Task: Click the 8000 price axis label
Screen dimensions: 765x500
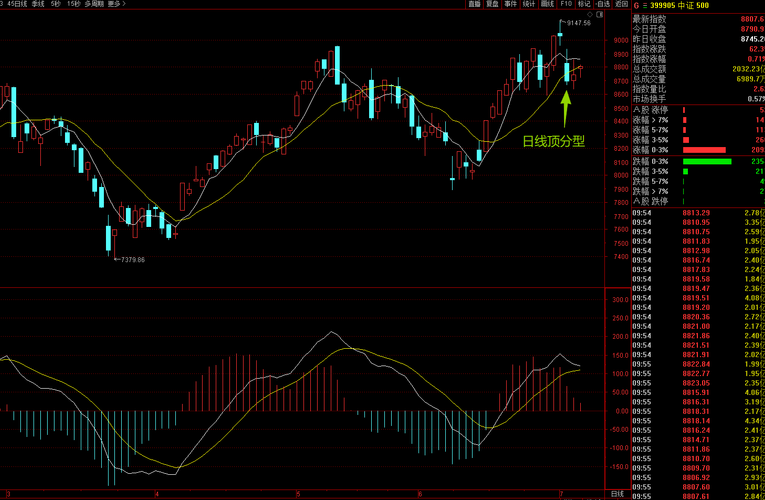Action: tap(621, 175)
